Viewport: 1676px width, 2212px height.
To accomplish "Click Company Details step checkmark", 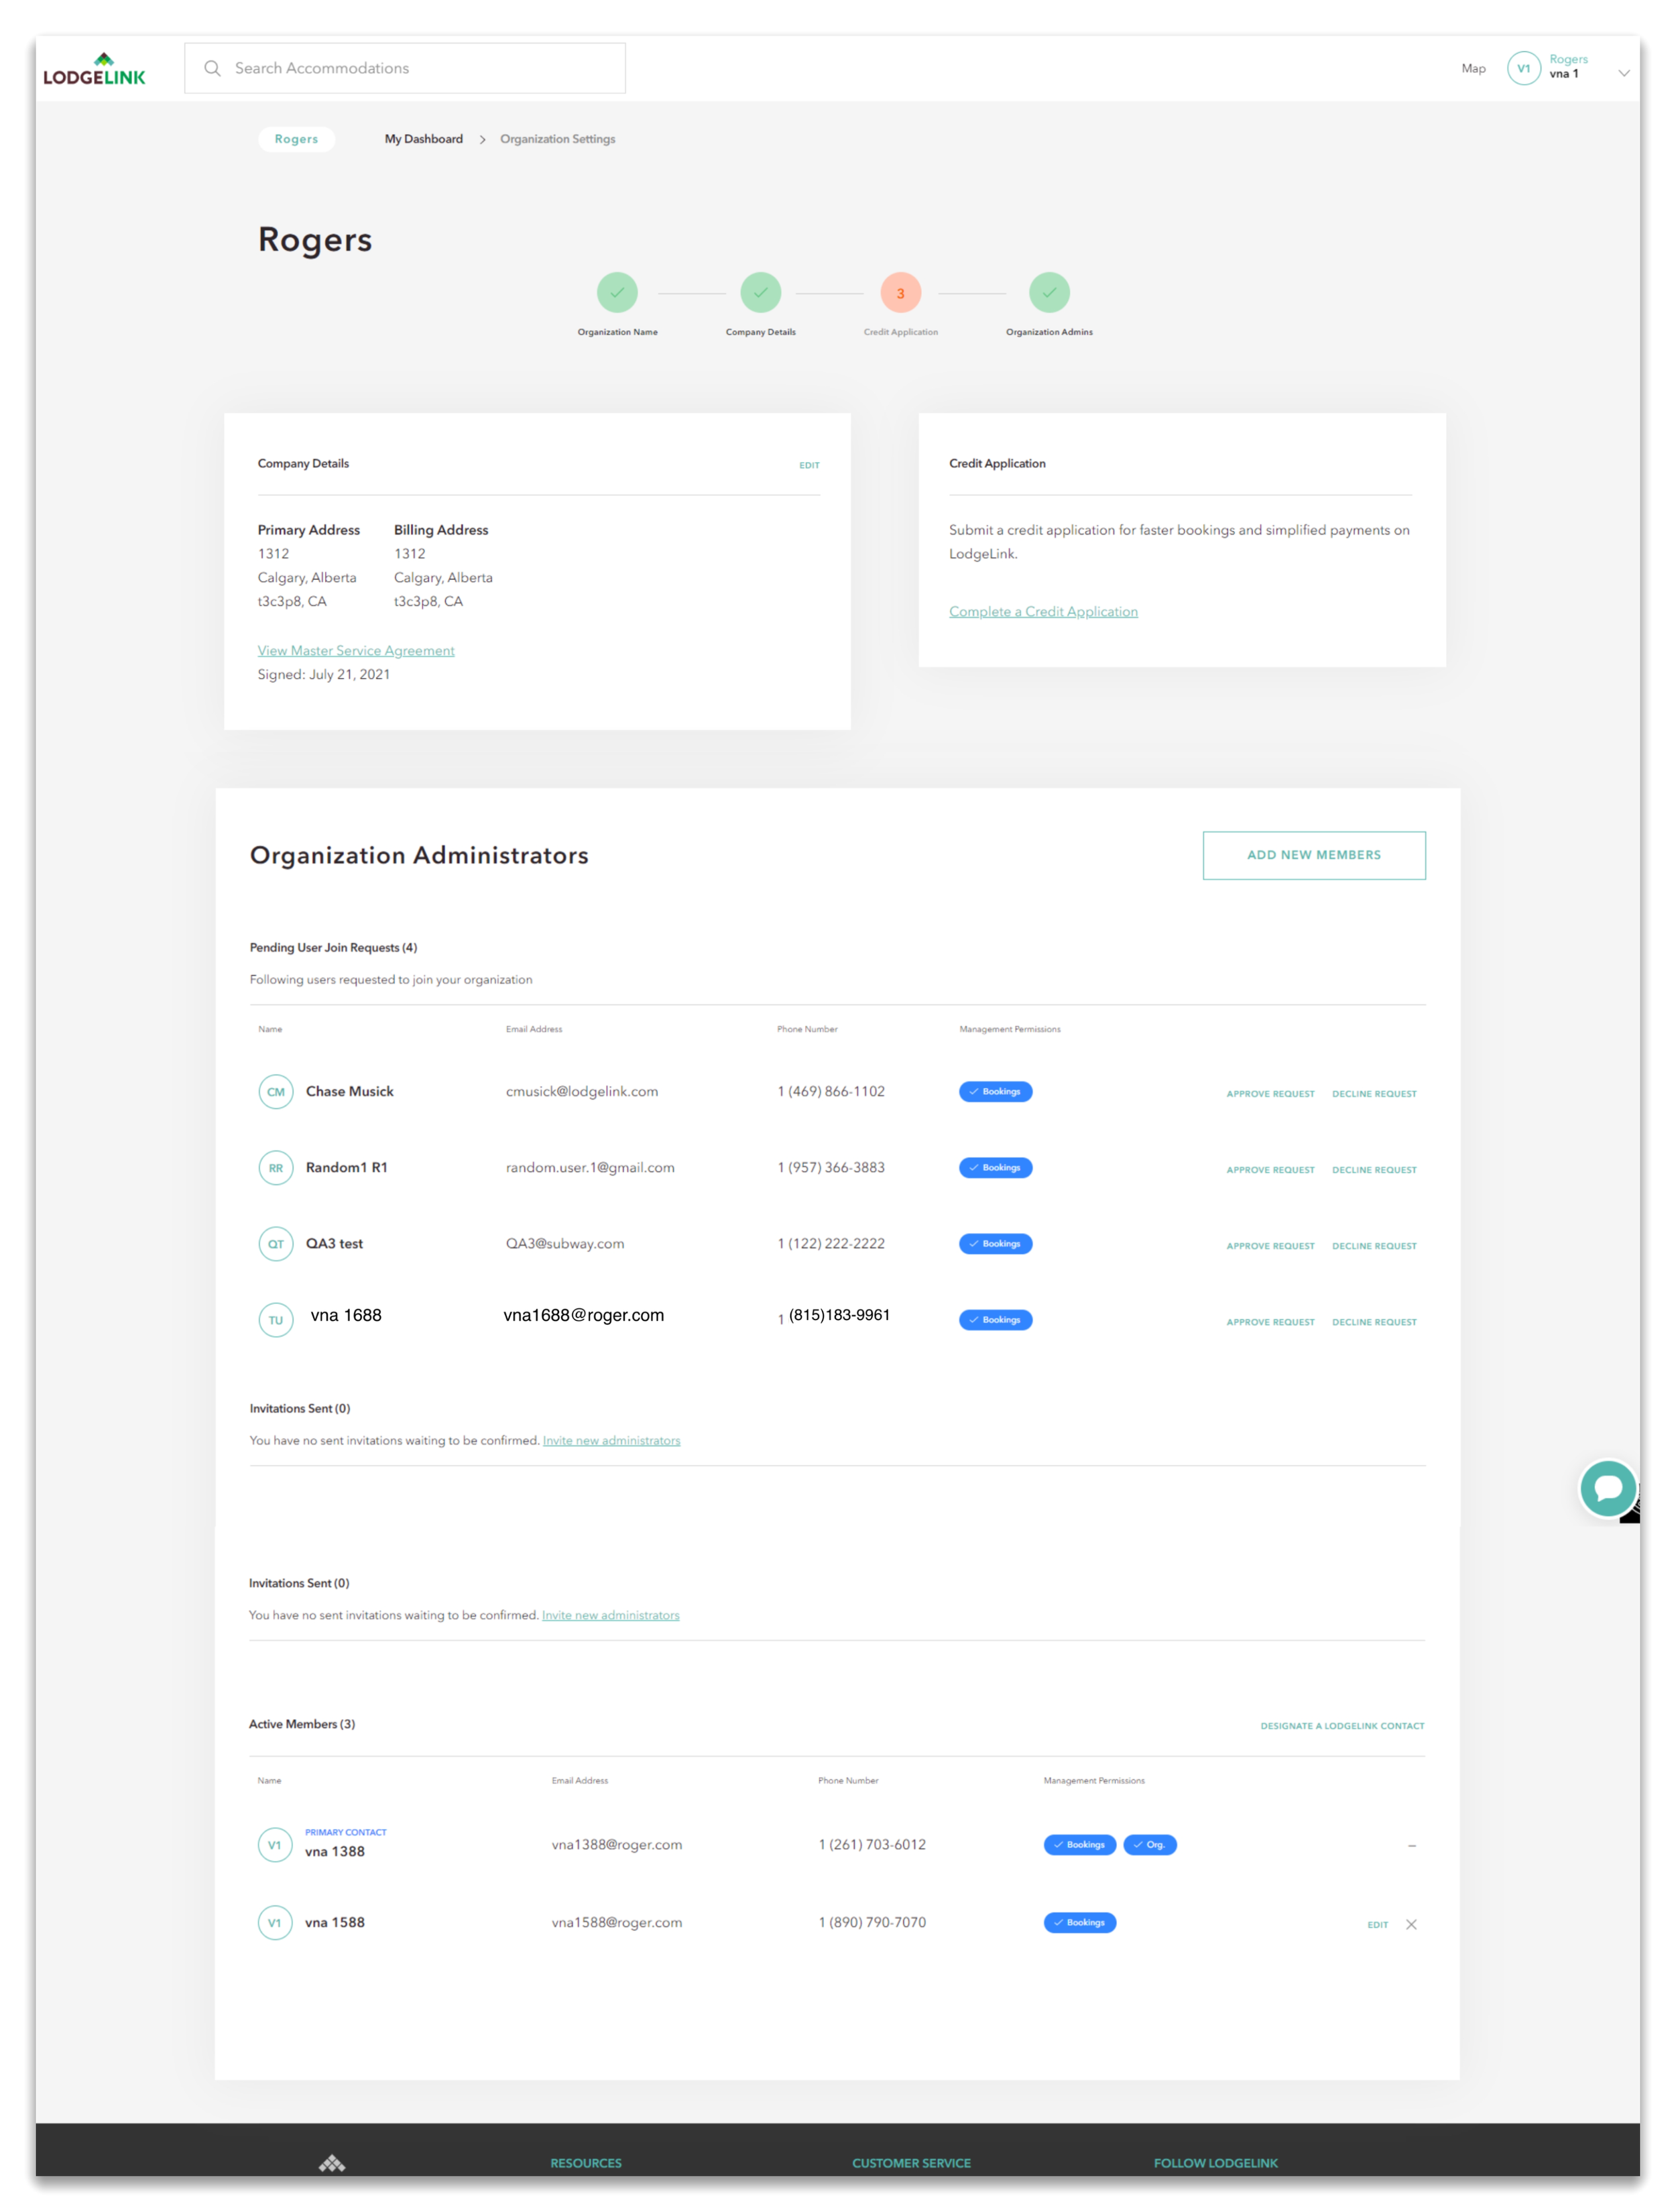I will click(x=761, y=293).
